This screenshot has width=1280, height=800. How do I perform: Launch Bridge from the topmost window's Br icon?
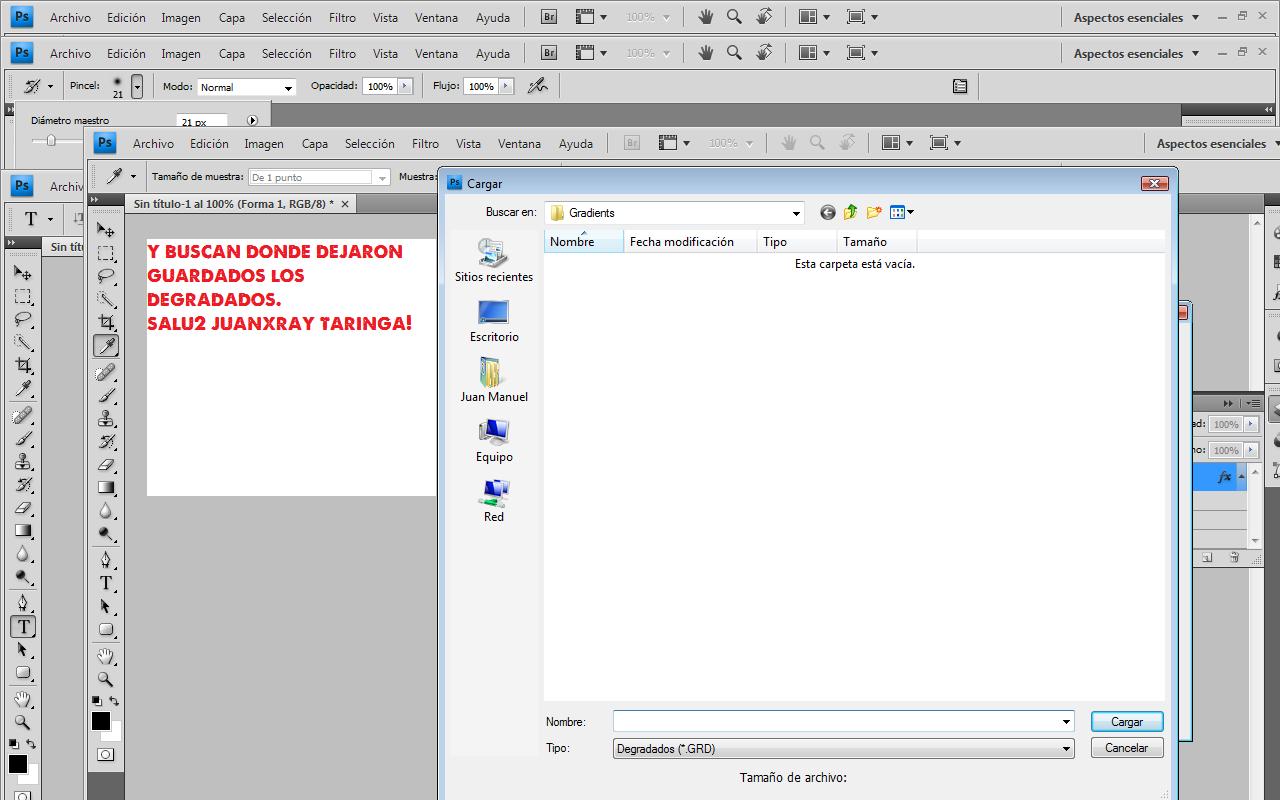click(x=549, y=17)
